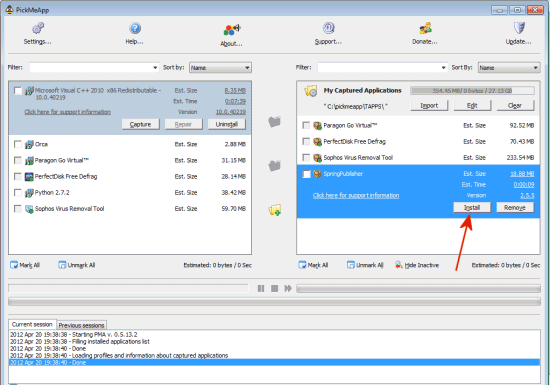
Task: Click the Uninstall button
Action: tap(227, 124)
